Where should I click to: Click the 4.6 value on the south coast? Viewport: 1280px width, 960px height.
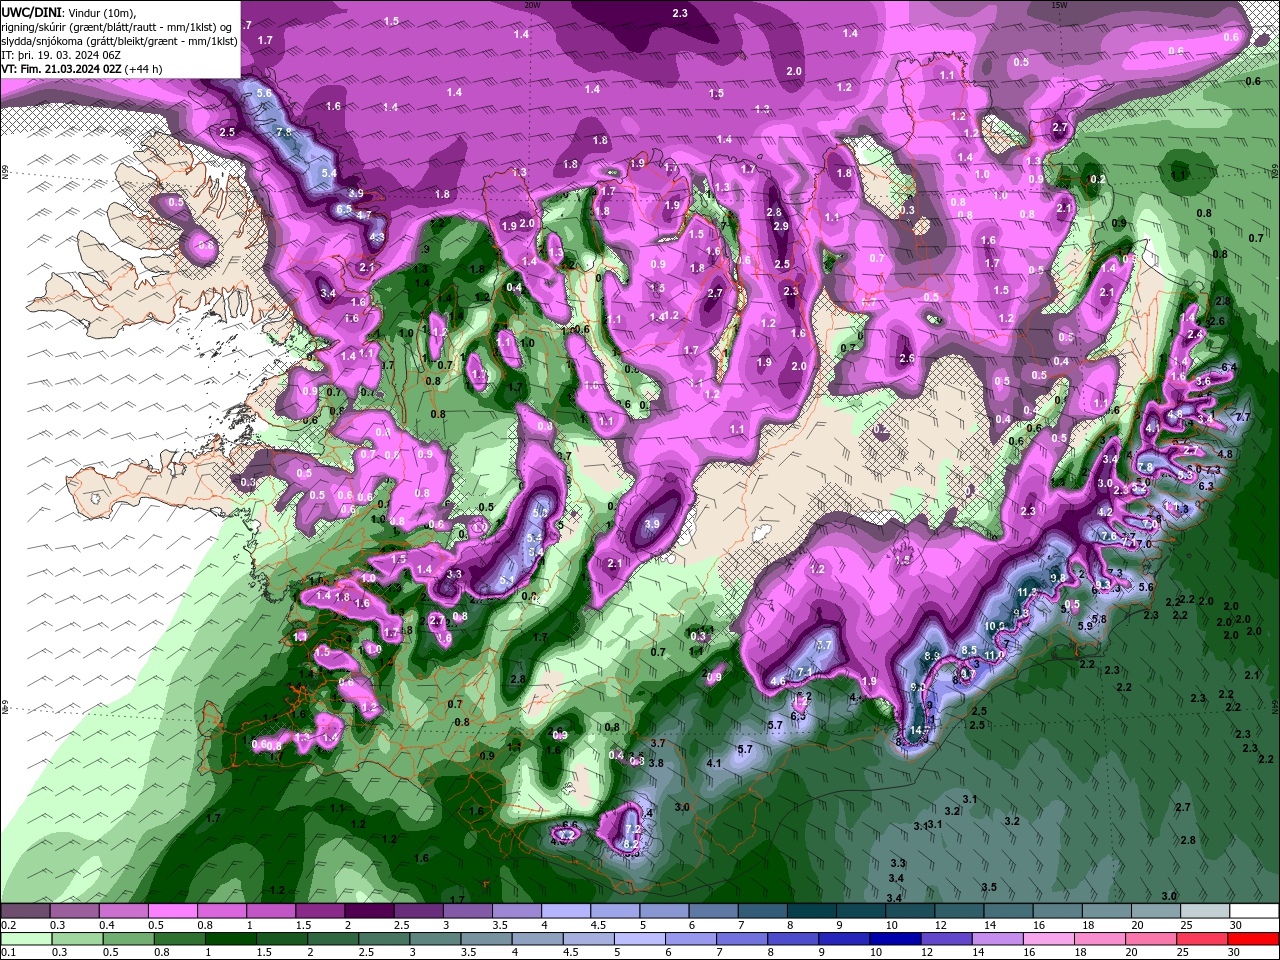[x=779, y=682]
